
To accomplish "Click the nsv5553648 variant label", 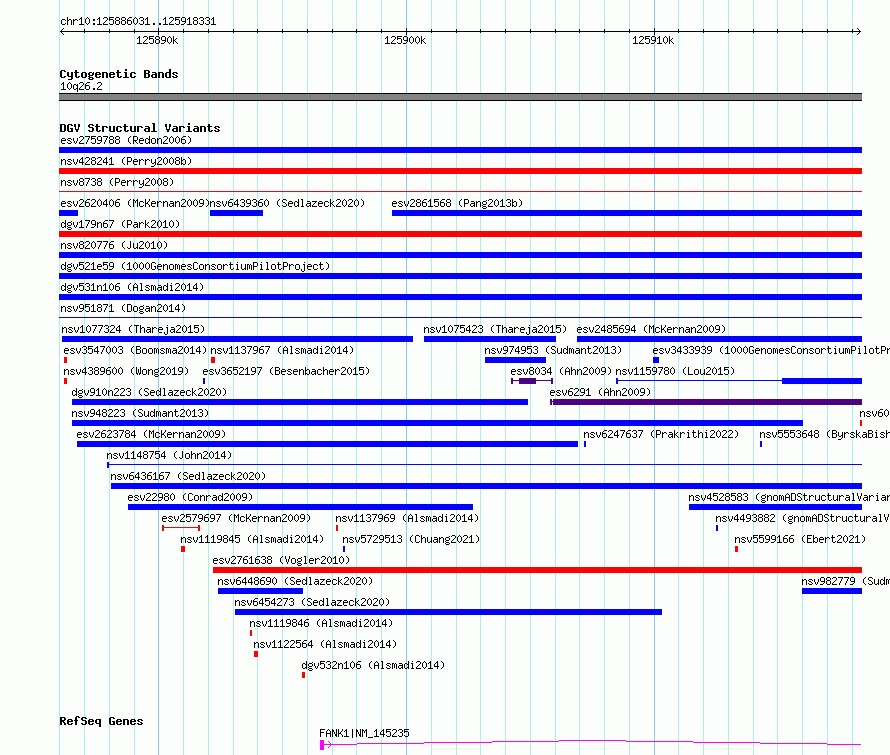I will click(x=825, y=434).
